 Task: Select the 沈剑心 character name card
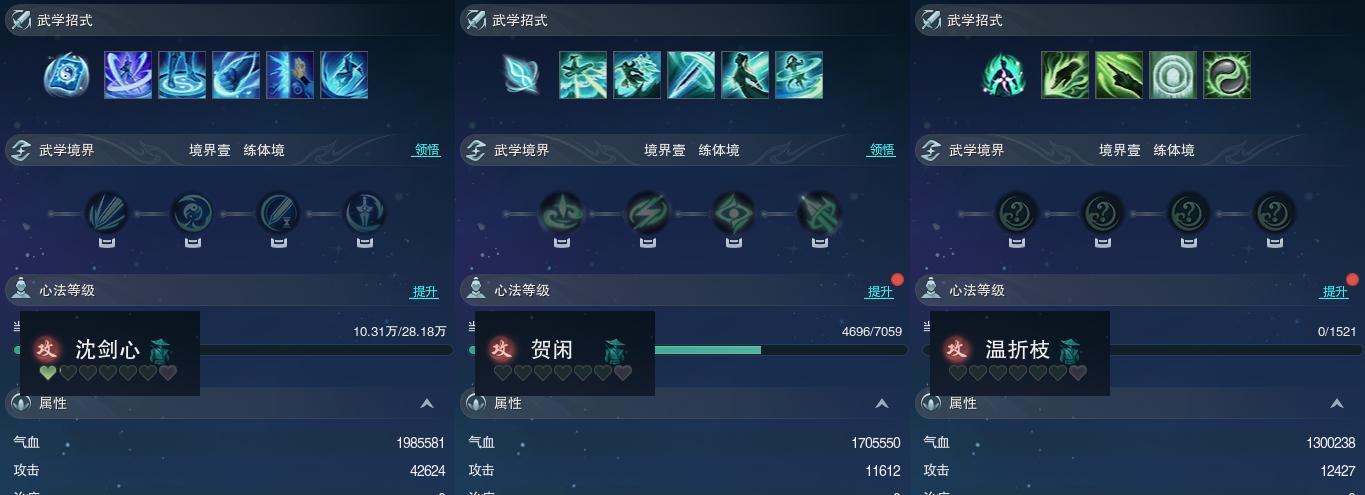110,353
